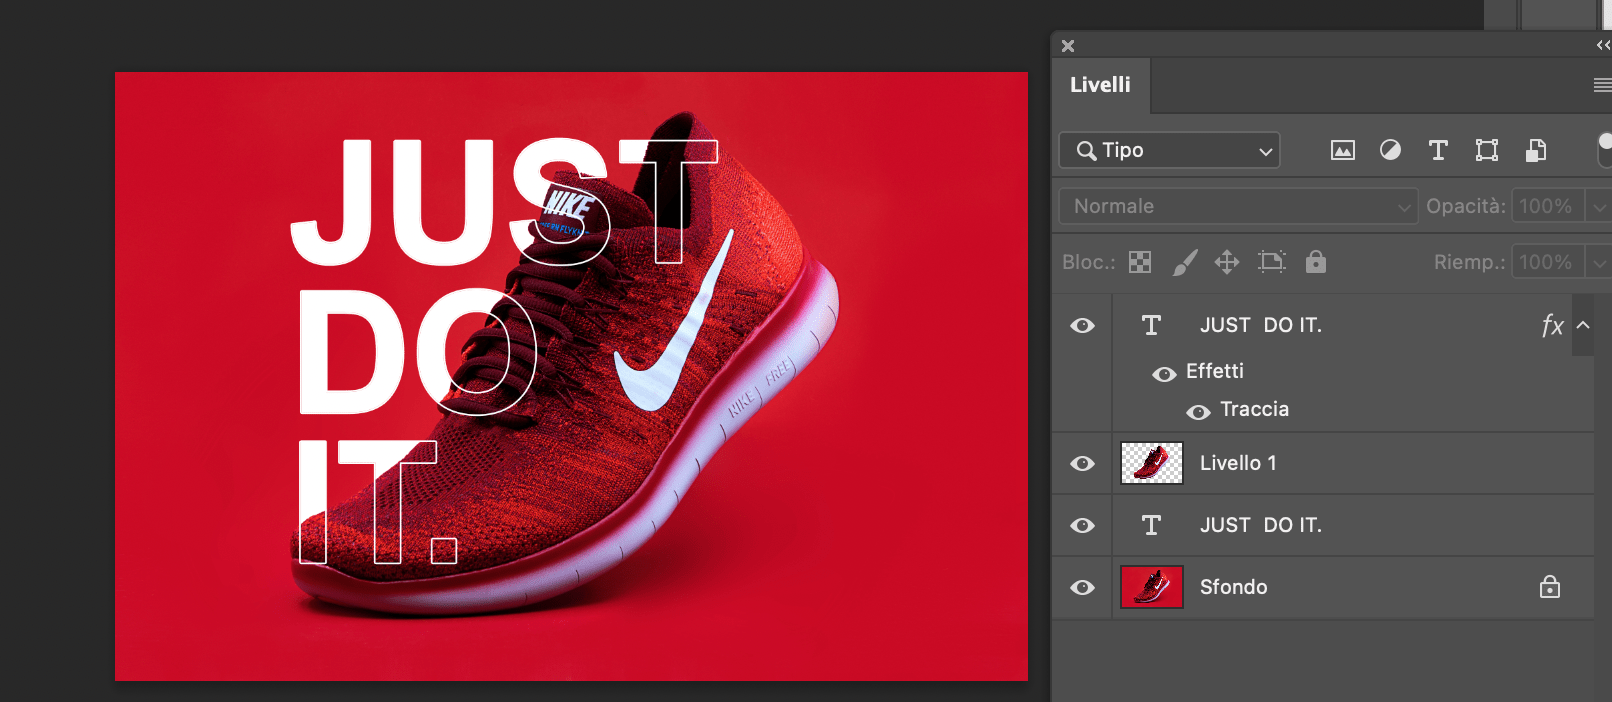
Task: Select the Livello 1 layer thumbnail
Action: pyautogui.click(x=1152, y=463)
